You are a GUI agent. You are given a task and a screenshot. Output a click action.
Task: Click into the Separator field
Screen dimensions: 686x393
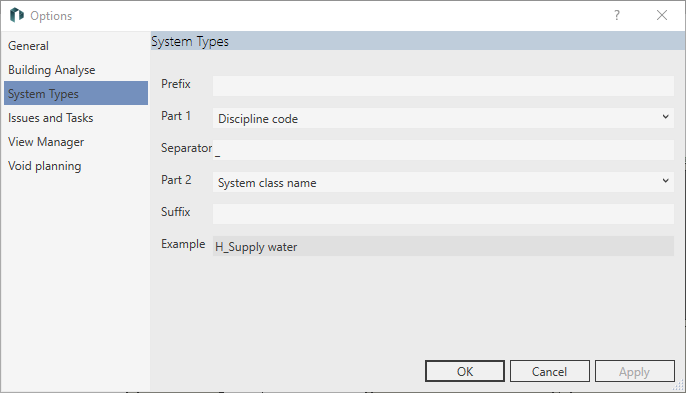pyautogui.click(x=443, y=150)
